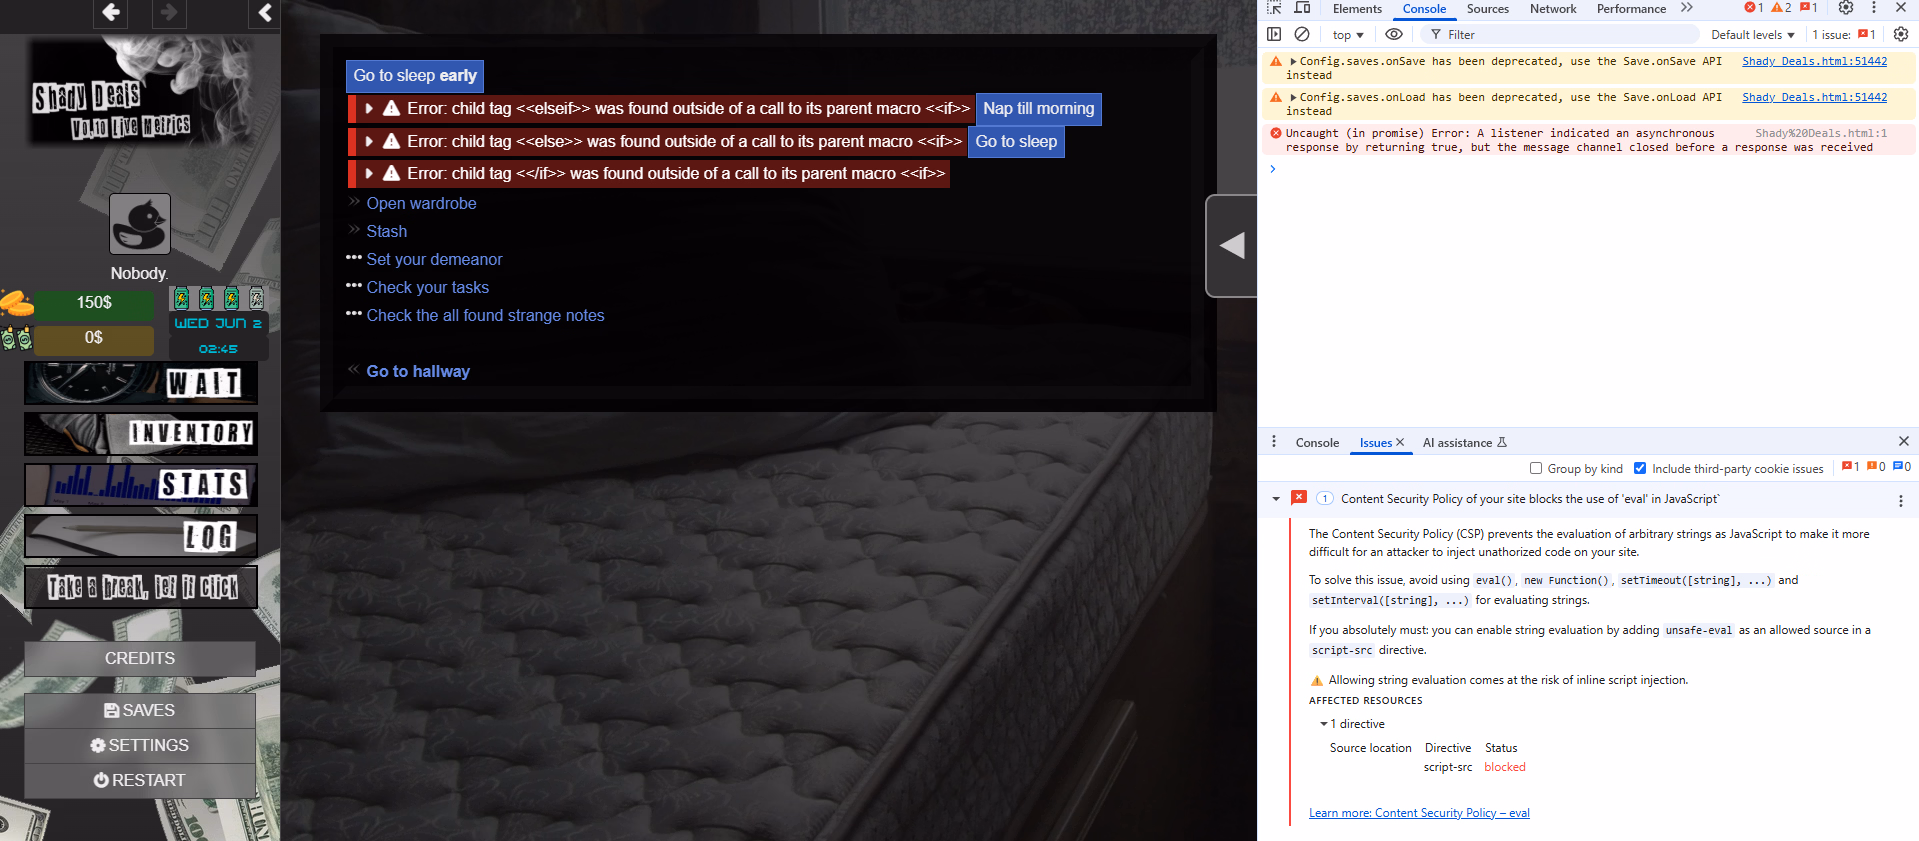Type in the console Filter field
This screenshot has height=841, width=1919.
coord(1560,35)
